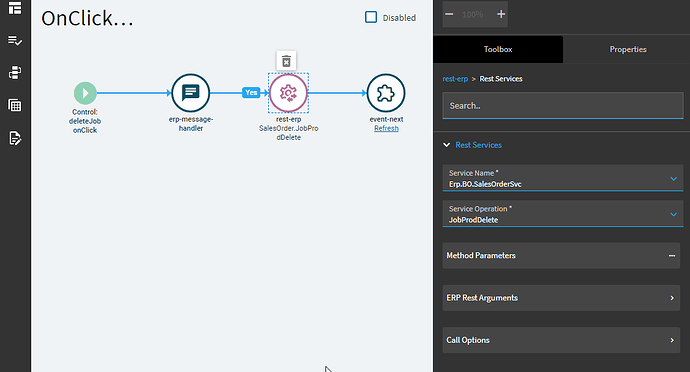The width and height of the screenshot is (690, 372).
Task: Click the Refresh link under event-next
Action: [x=386, y=129]
